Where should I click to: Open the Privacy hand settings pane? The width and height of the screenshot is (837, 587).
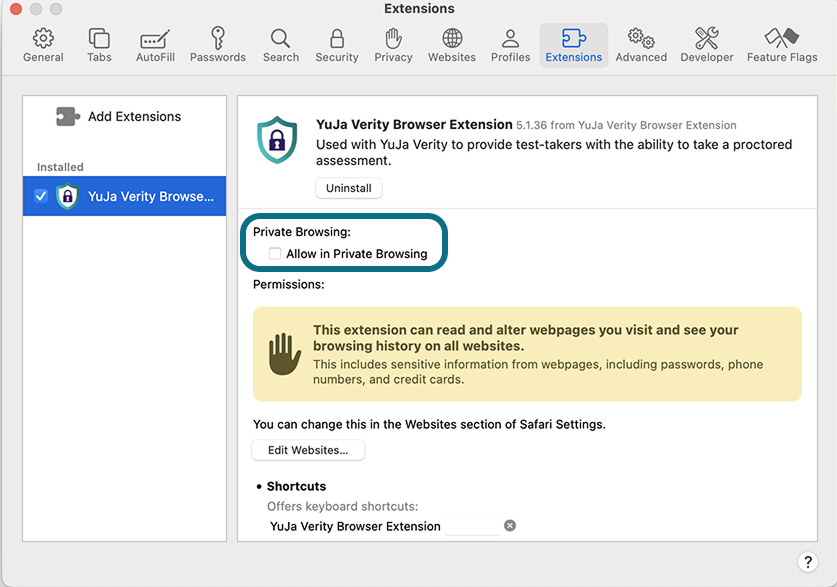coord(393,45)
